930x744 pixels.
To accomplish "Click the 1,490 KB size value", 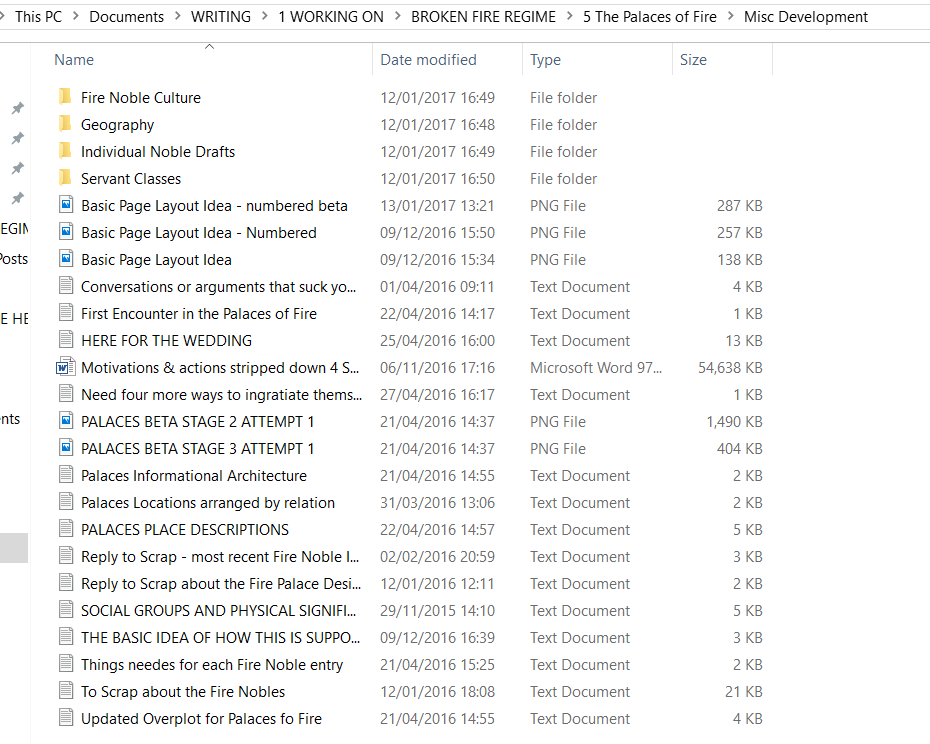I will click(x=734, y=422).
